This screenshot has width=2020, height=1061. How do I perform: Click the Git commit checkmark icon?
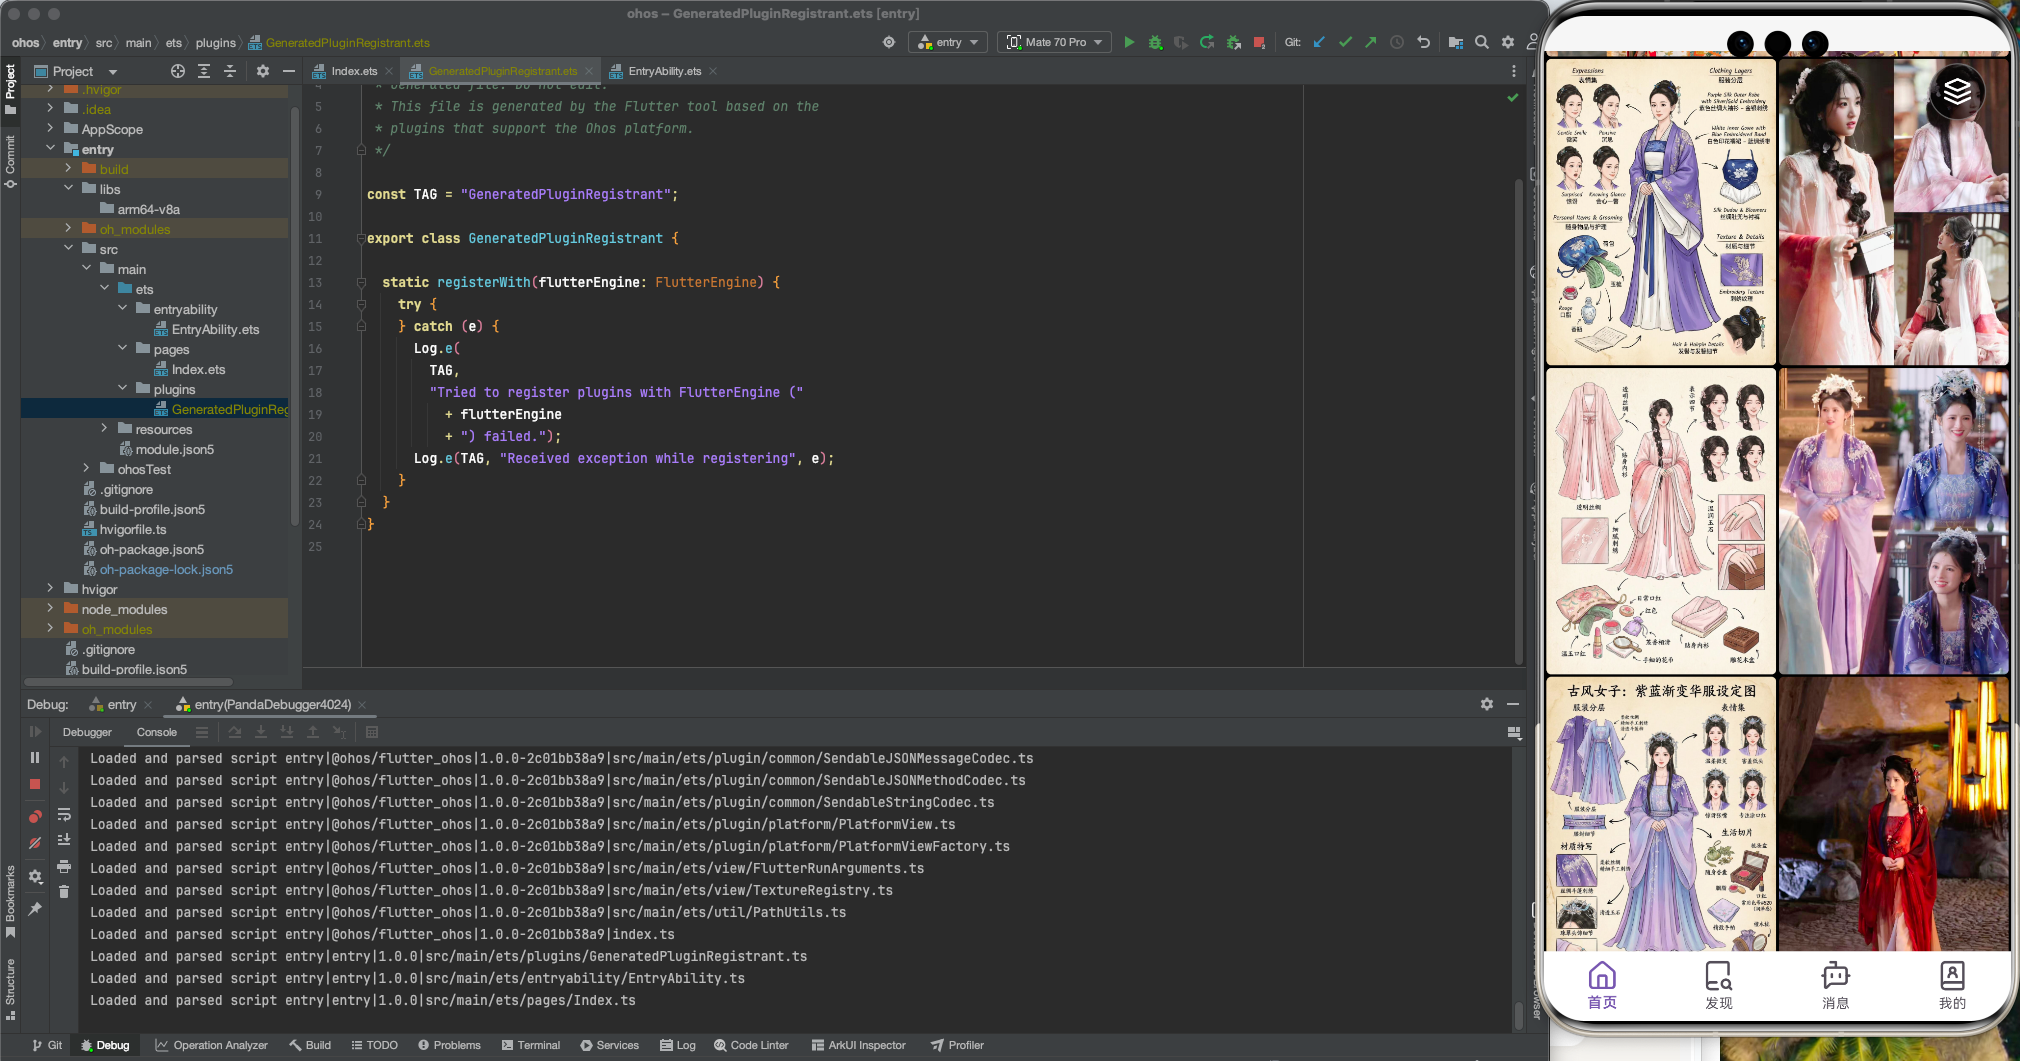1345,42
